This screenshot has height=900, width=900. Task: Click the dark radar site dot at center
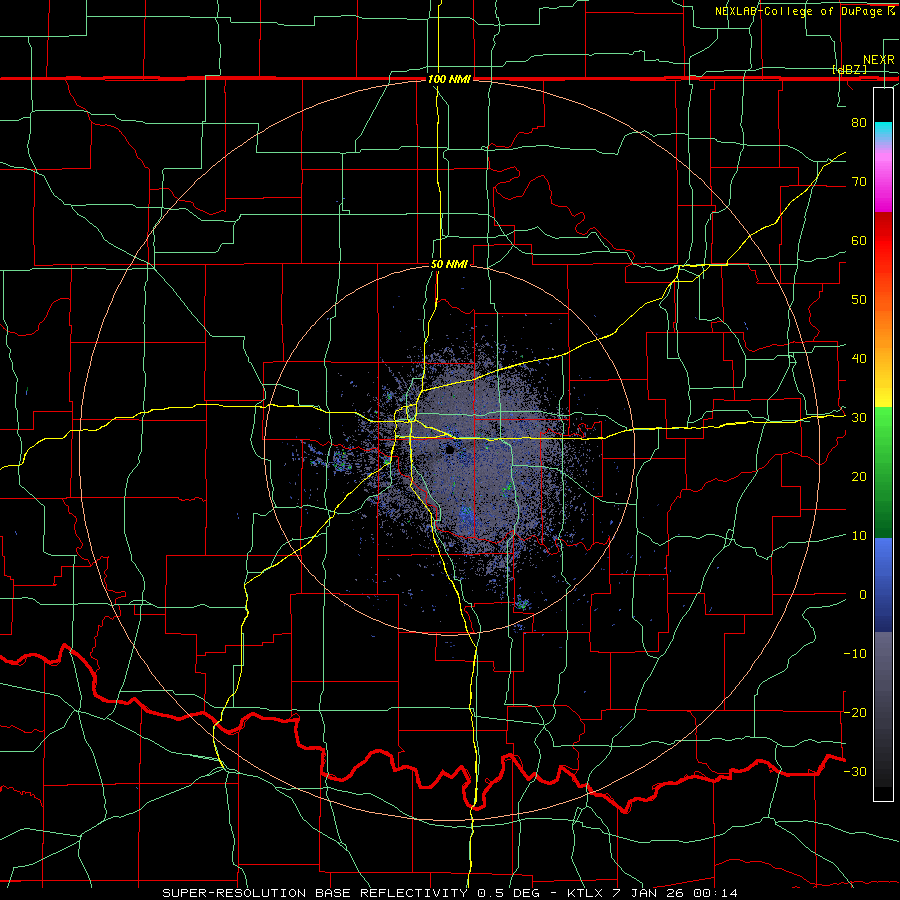(450, 451)
